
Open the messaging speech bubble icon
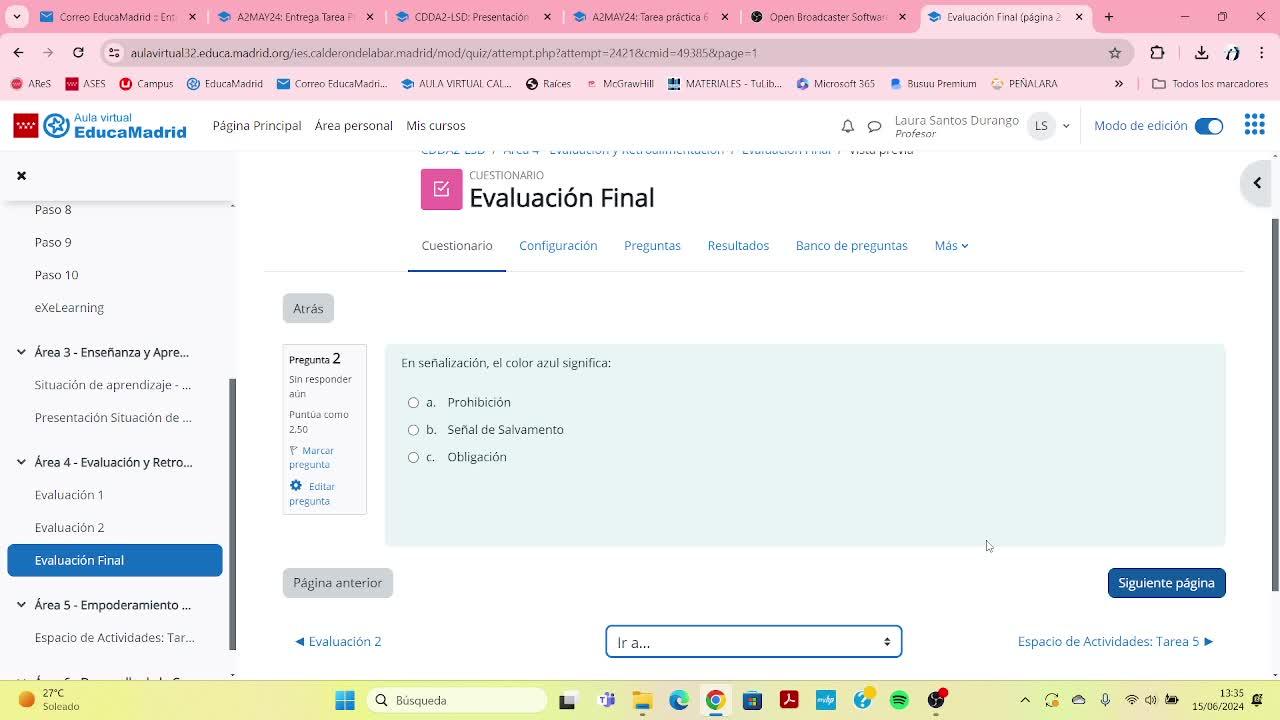point(874,126)
